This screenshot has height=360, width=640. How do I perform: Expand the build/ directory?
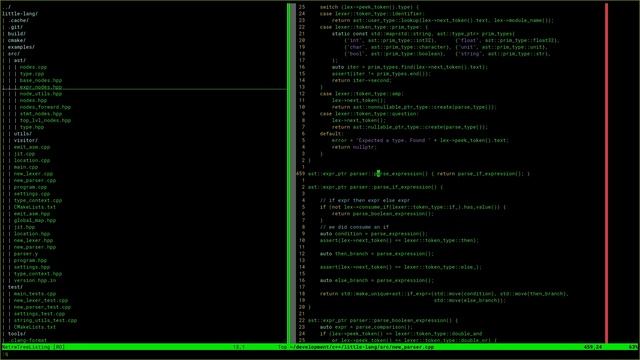17,33
